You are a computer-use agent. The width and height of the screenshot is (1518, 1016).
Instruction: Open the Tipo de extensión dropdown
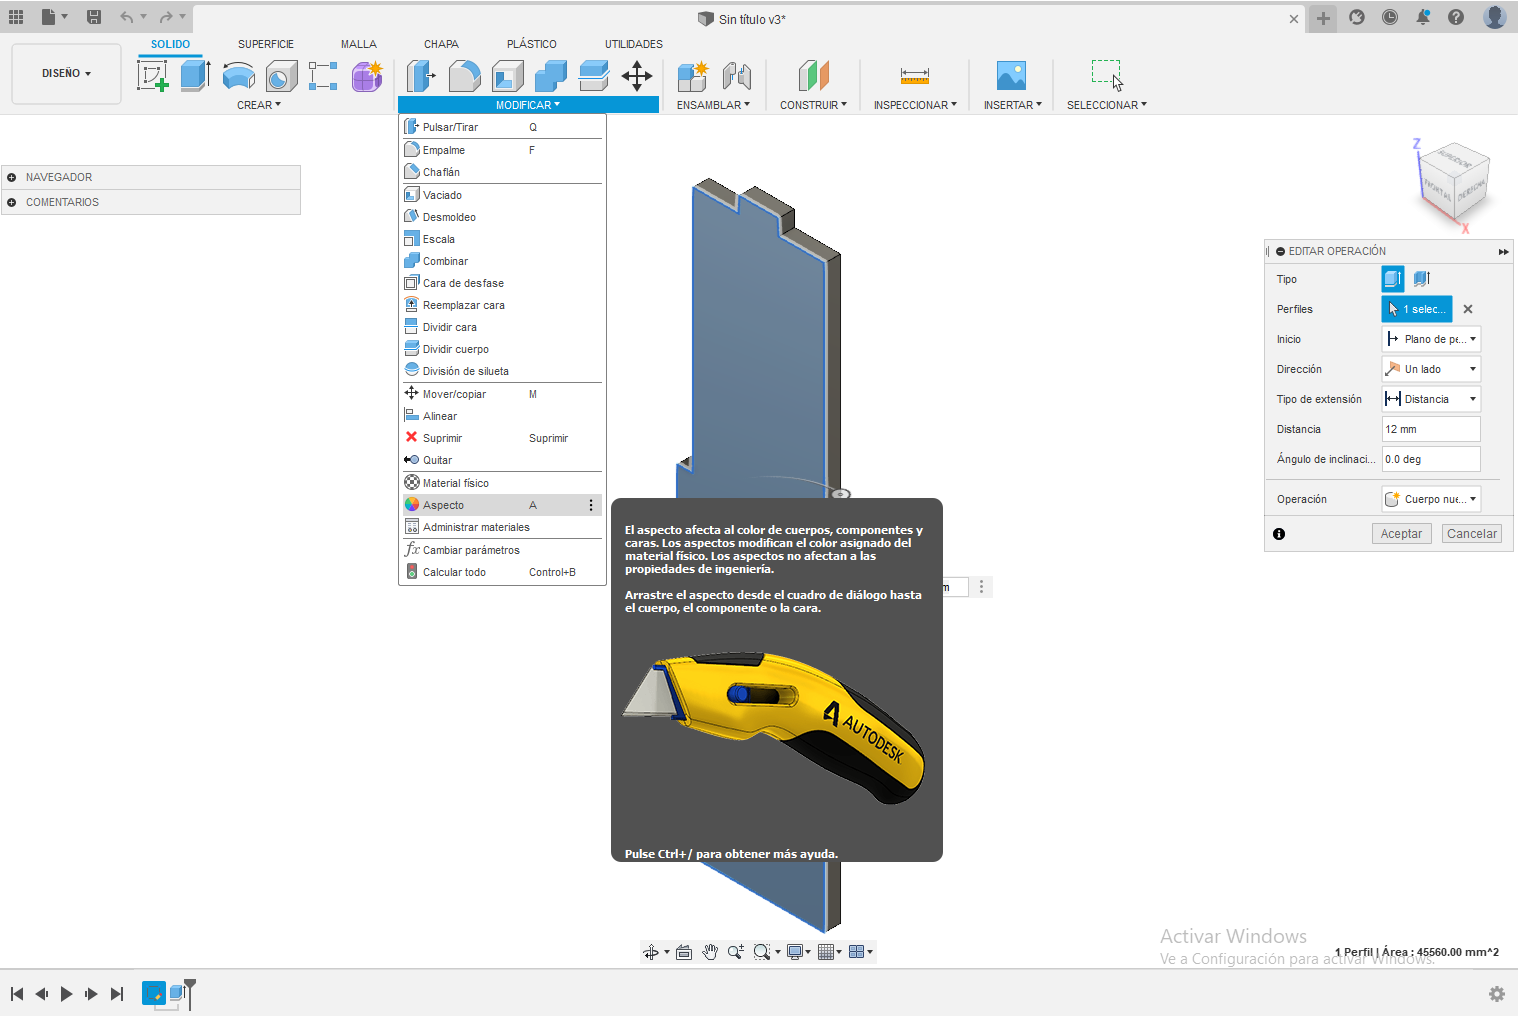[x=1431, y=399]
